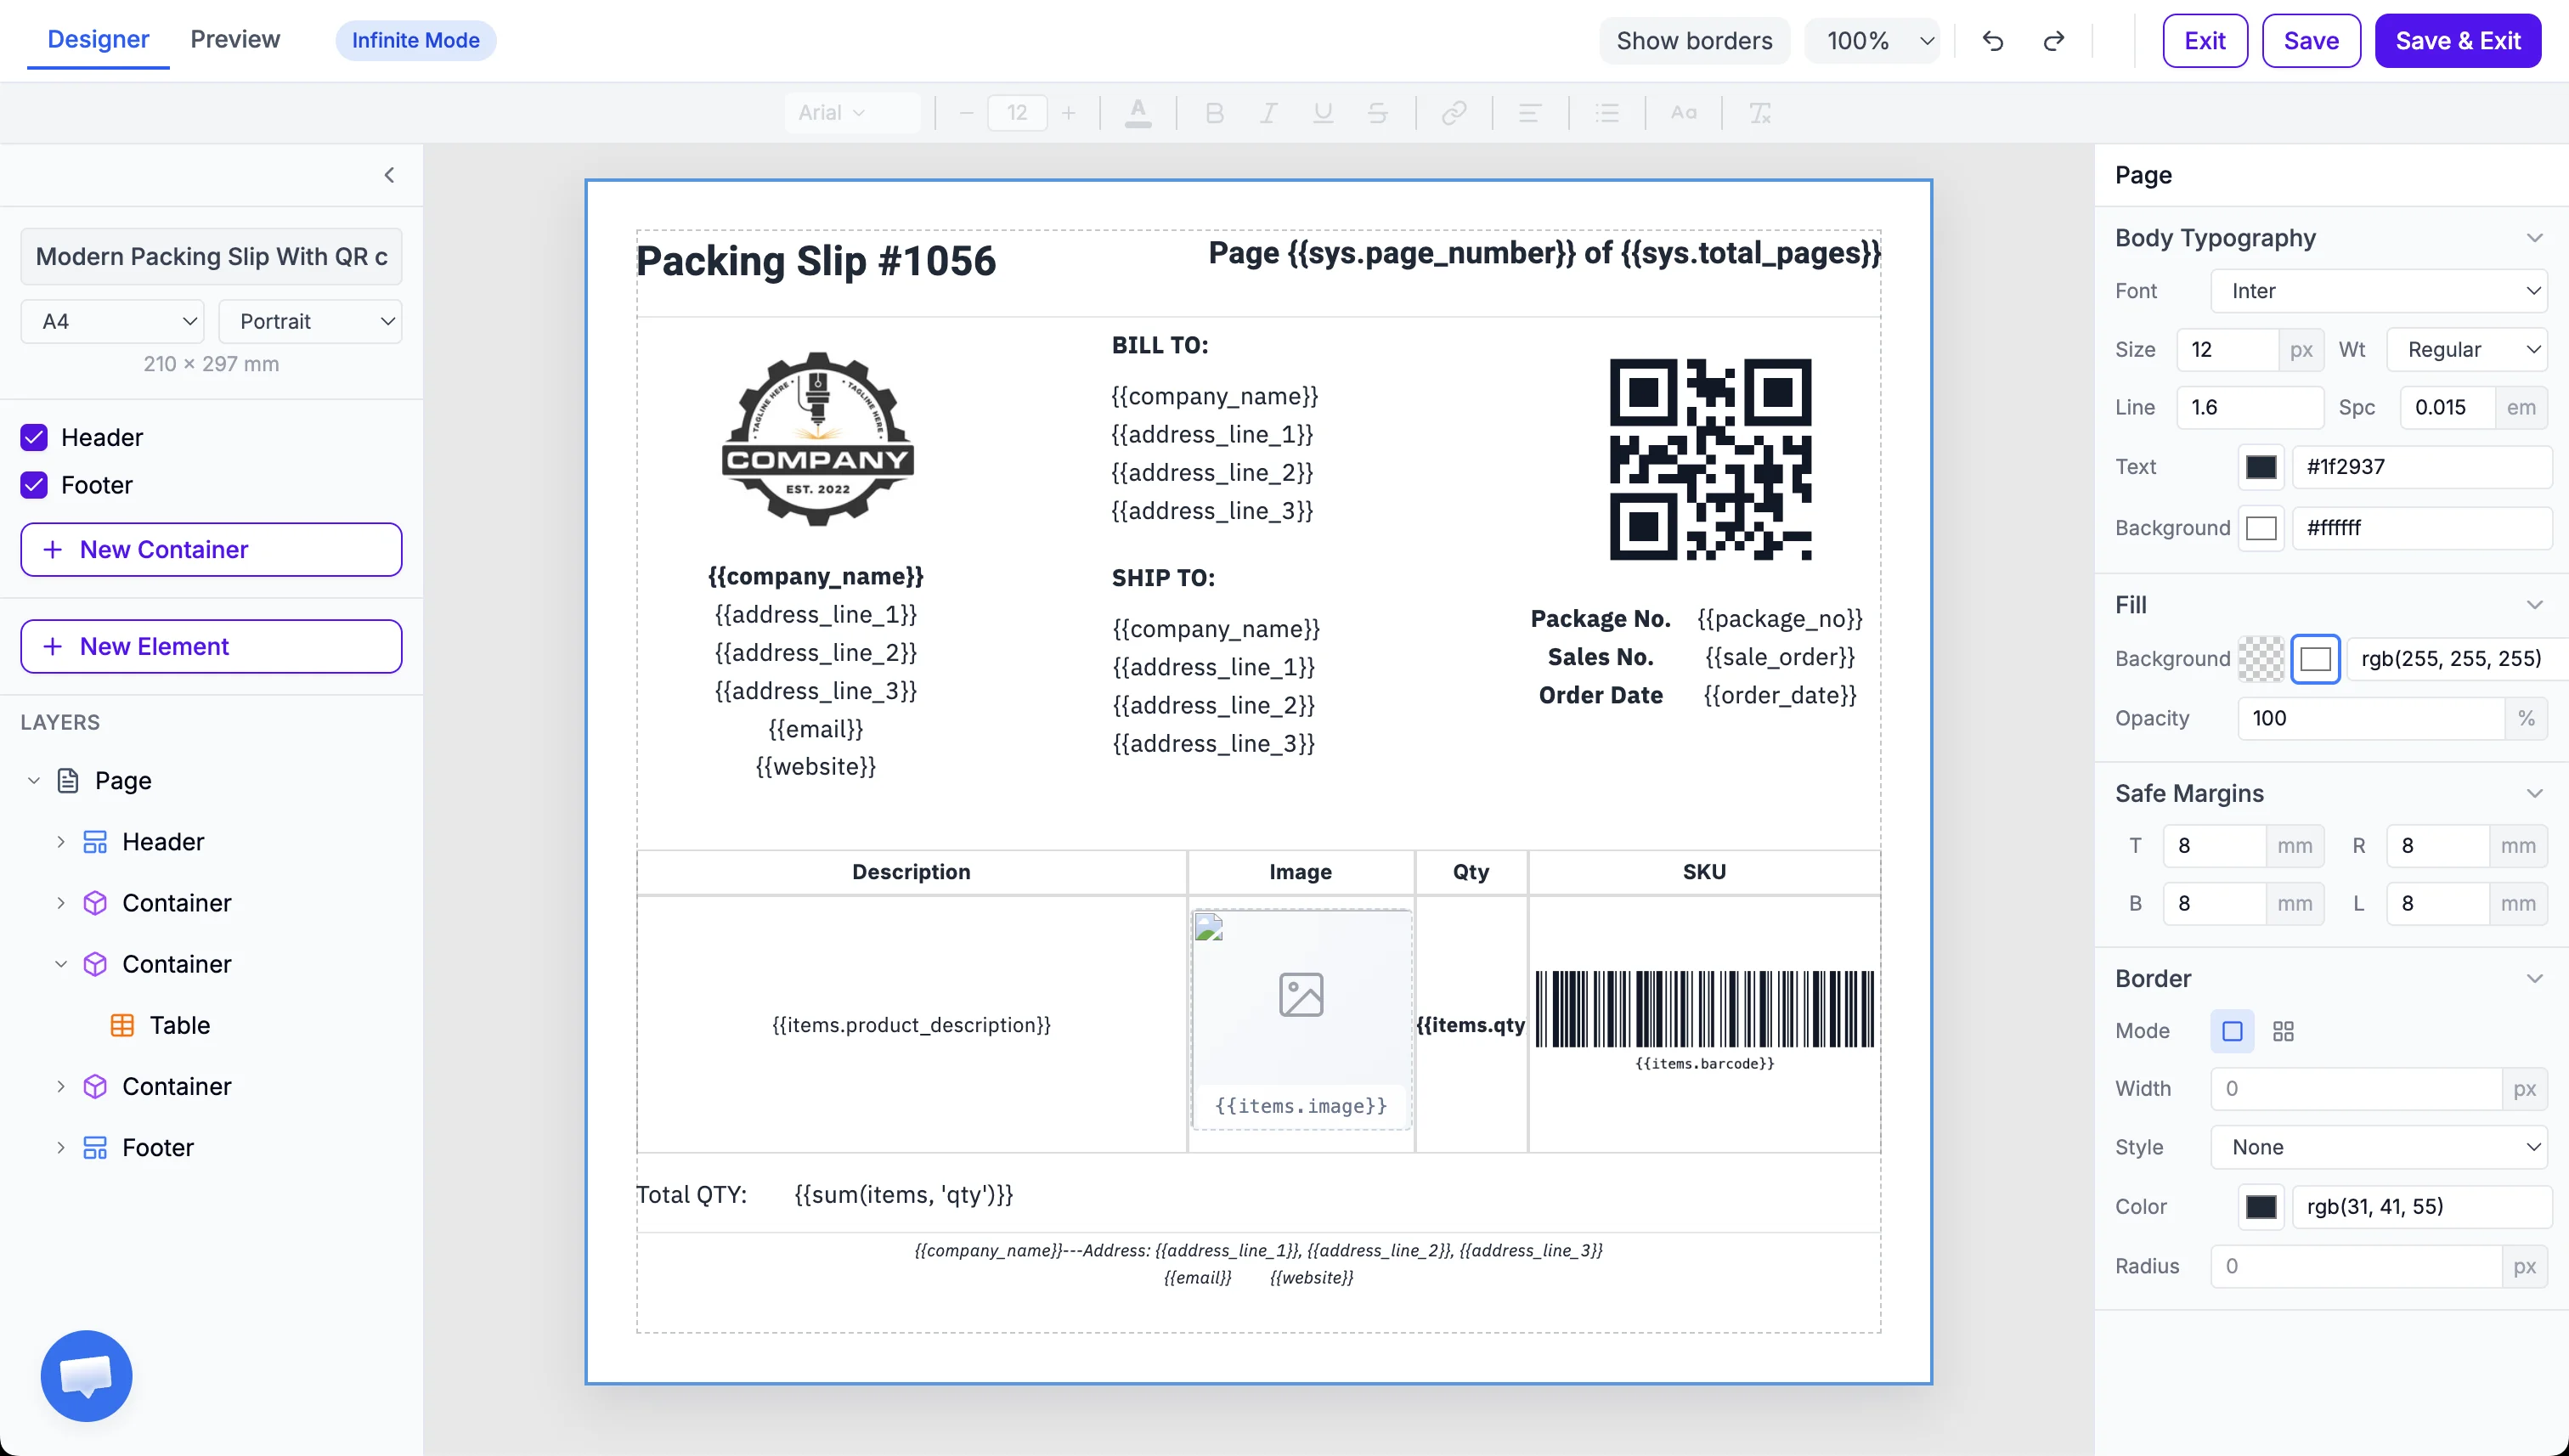
Task: Switch to the Preview tab
Action: (x=235, y=39)
